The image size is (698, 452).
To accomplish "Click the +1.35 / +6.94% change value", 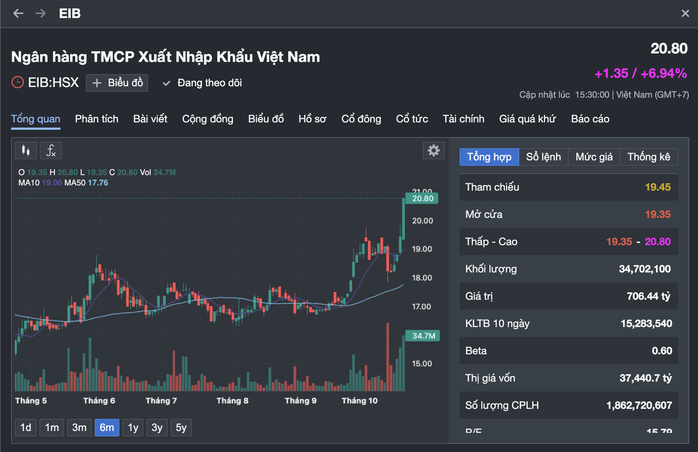I will tap(641, 73).
